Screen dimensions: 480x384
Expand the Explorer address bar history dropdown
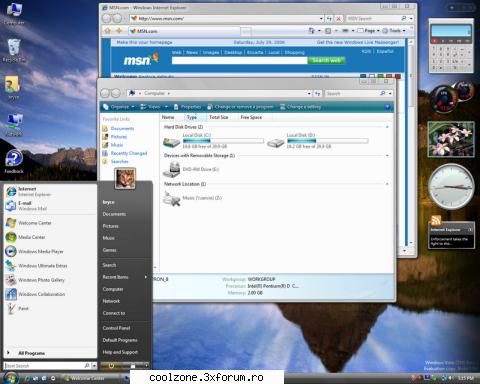pyautogui.click(x=309, y=94)
